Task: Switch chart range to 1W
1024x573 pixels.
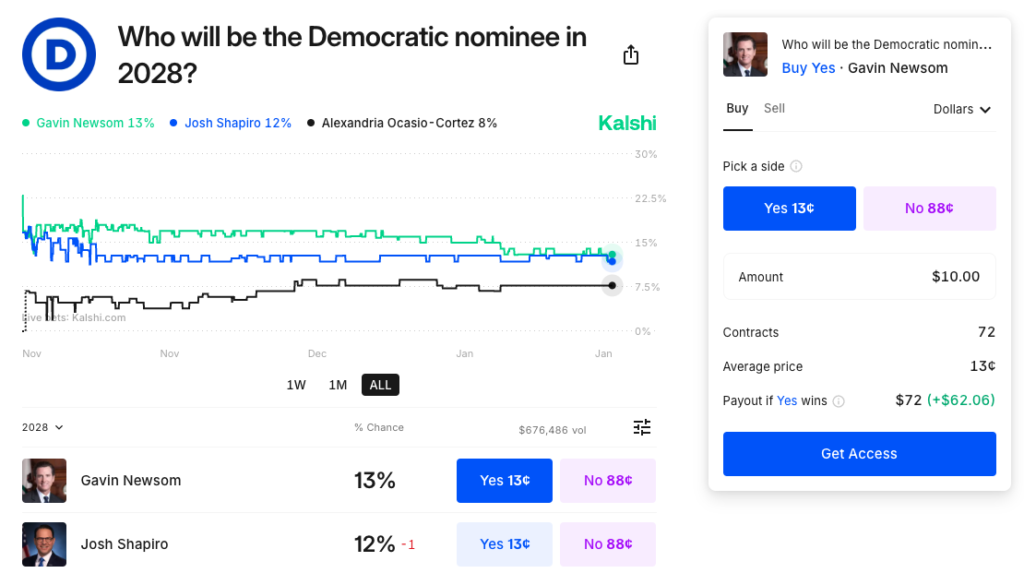Action: (296, 385)
